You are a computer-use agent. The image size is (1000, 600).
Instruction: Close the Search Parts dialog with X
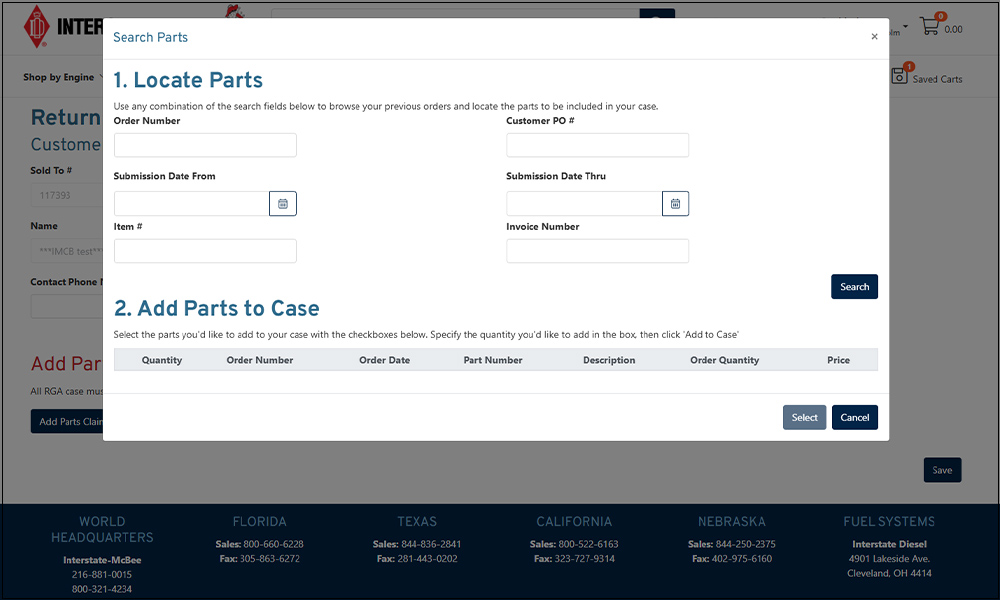click(x=874, y=36)
